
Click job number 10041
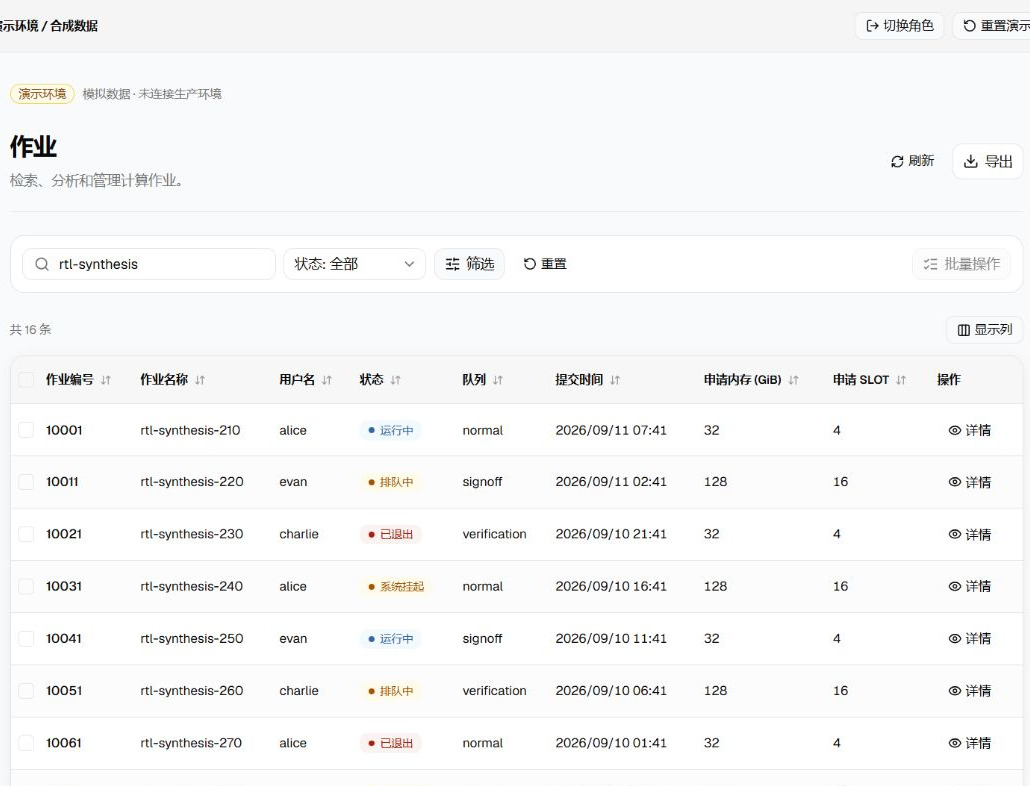(x=64, y=638)
